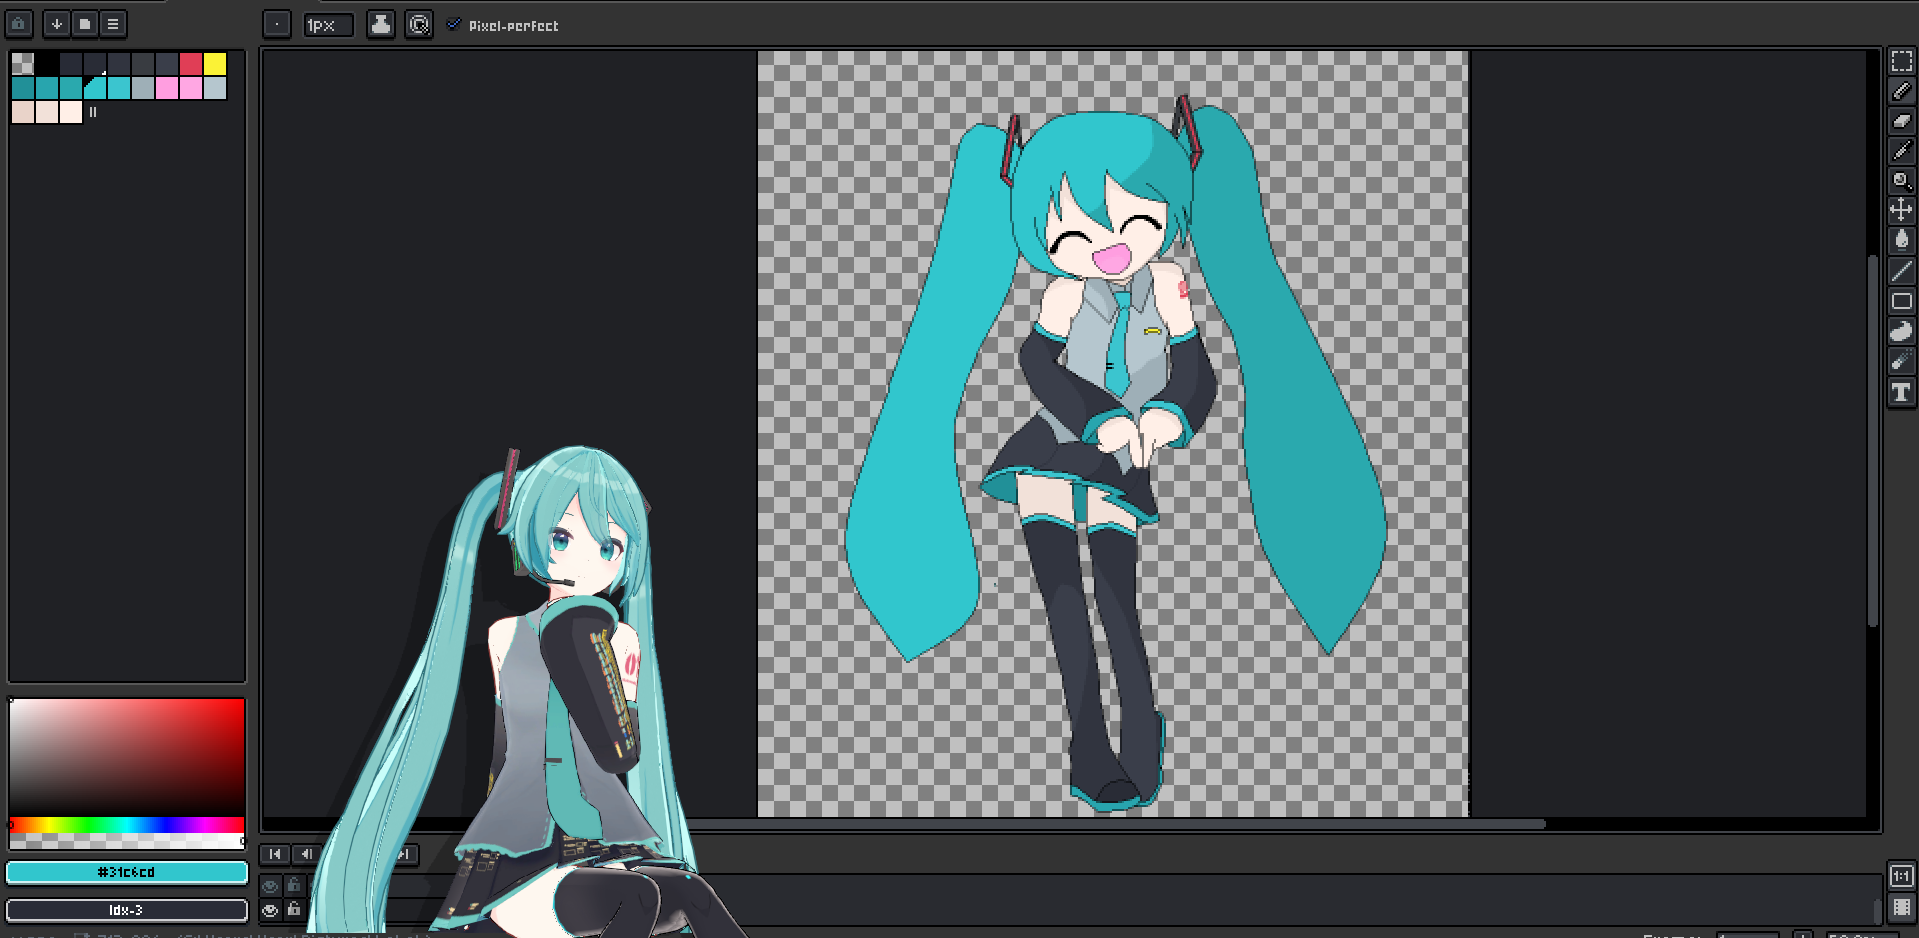Open the palette presets button

click(85, 24)
